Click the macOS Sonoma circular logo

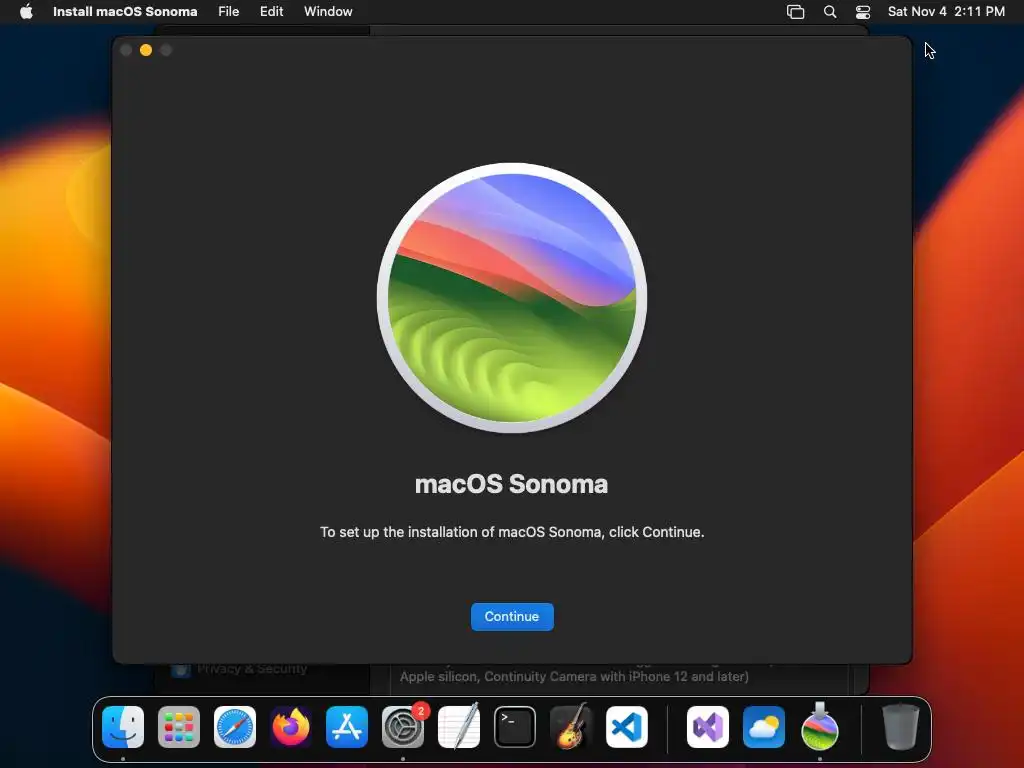(x=512, y=298)
